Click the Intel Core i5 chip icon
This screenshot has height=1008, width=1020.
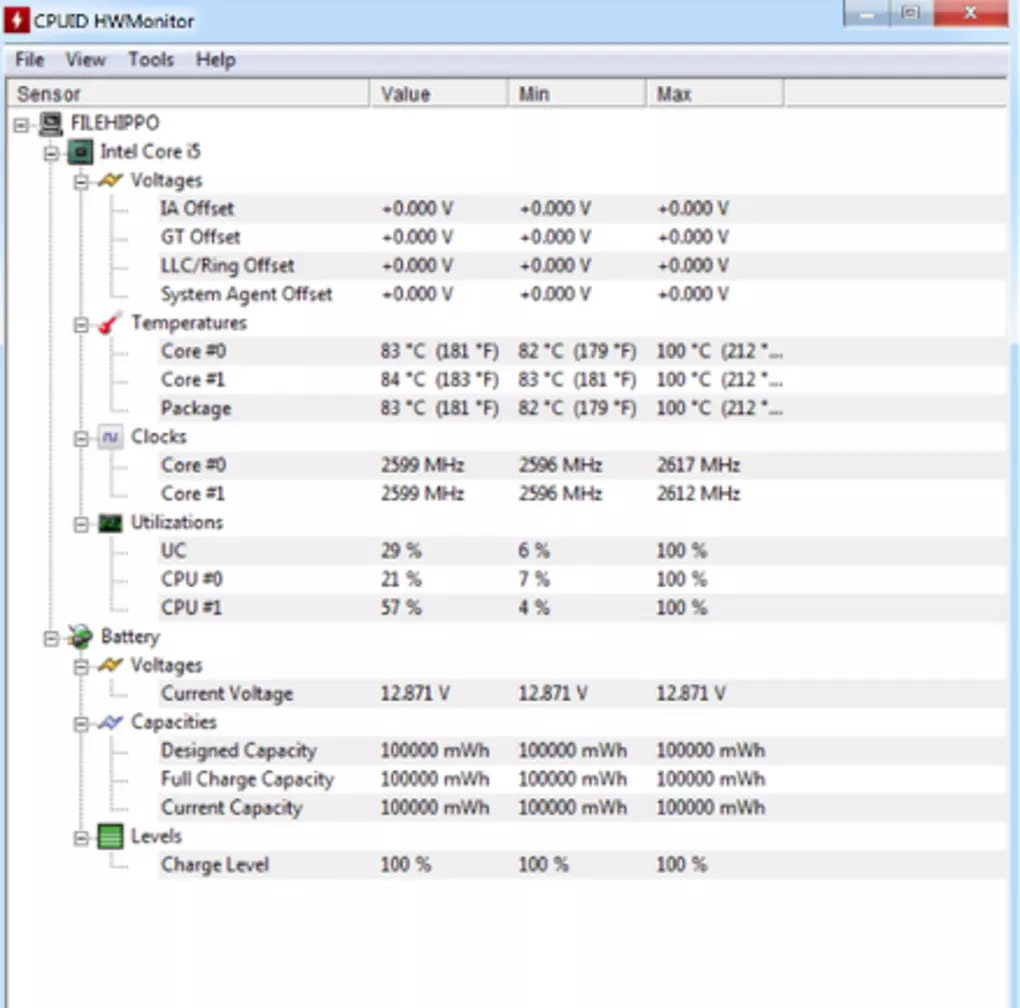point(81,152)
